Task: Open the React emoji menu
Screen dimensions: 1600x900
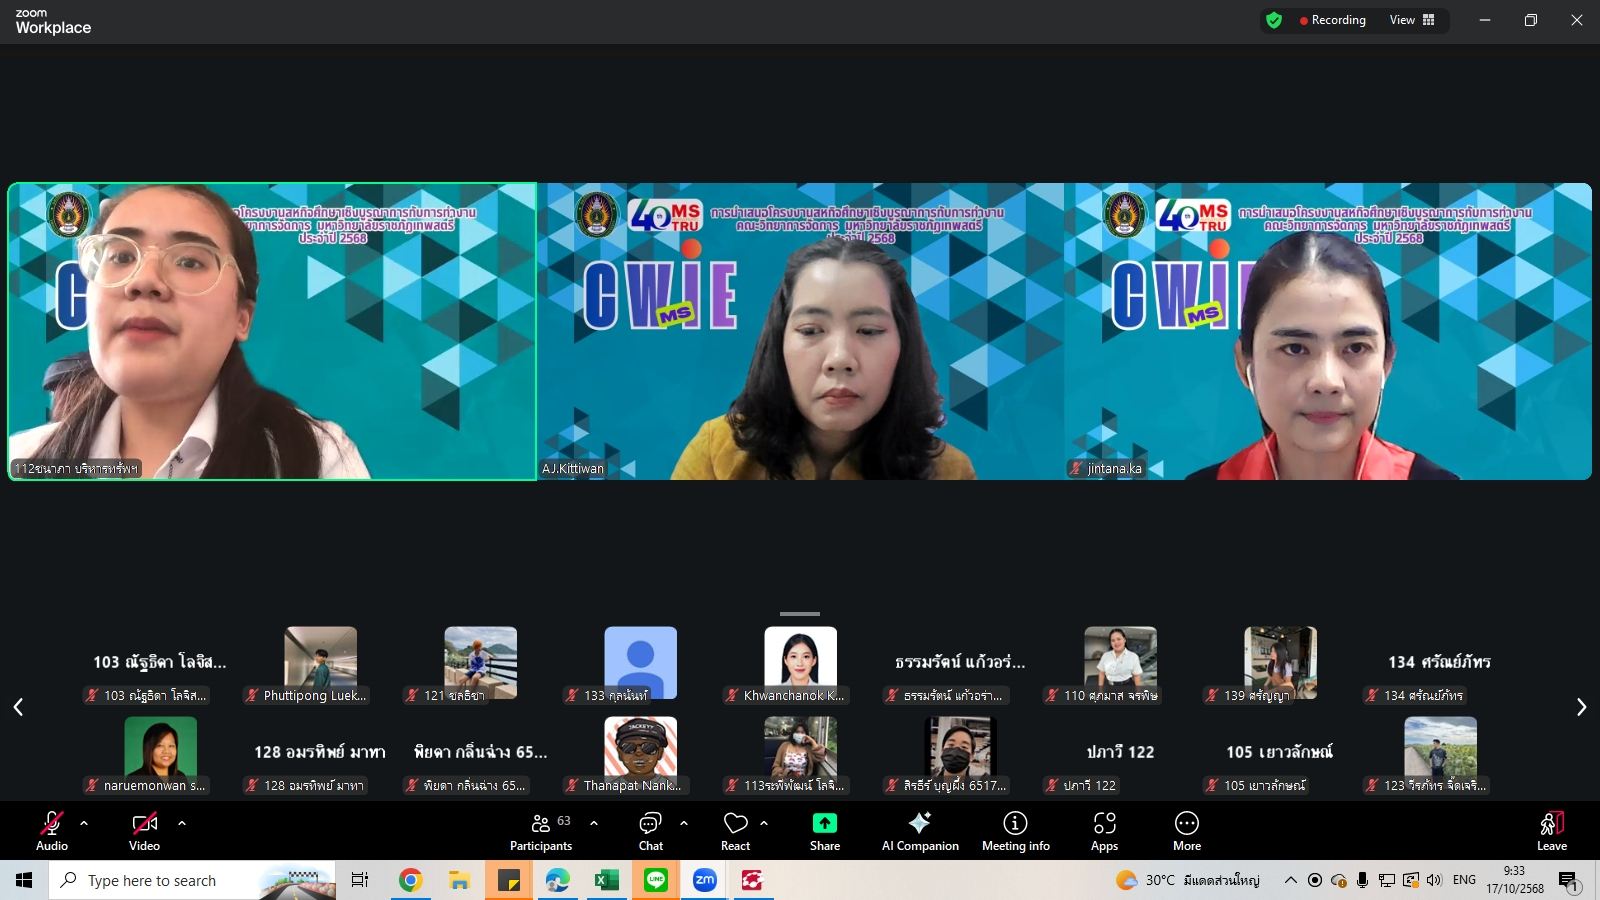Action: pos(735,830)
